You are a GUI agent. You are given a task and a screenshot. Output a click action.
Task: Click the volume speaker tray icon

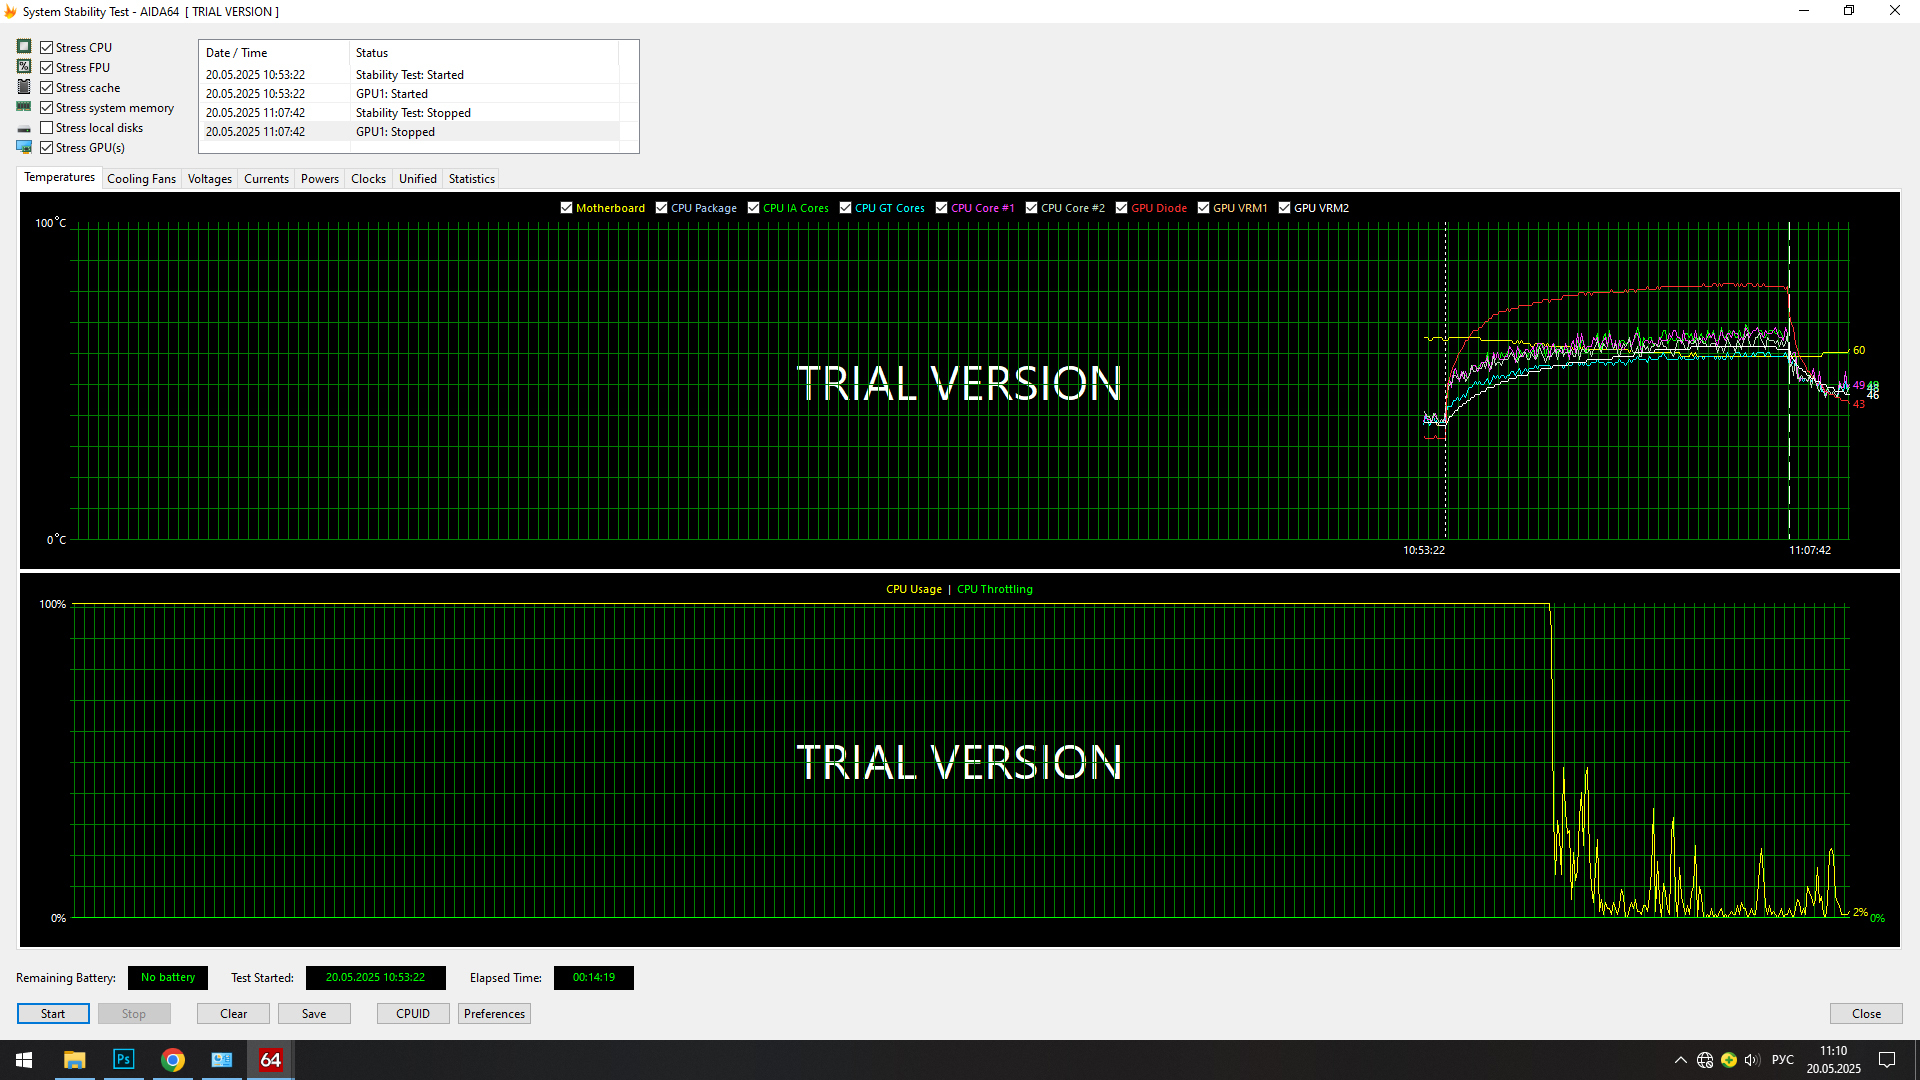click(1752, 1060)
